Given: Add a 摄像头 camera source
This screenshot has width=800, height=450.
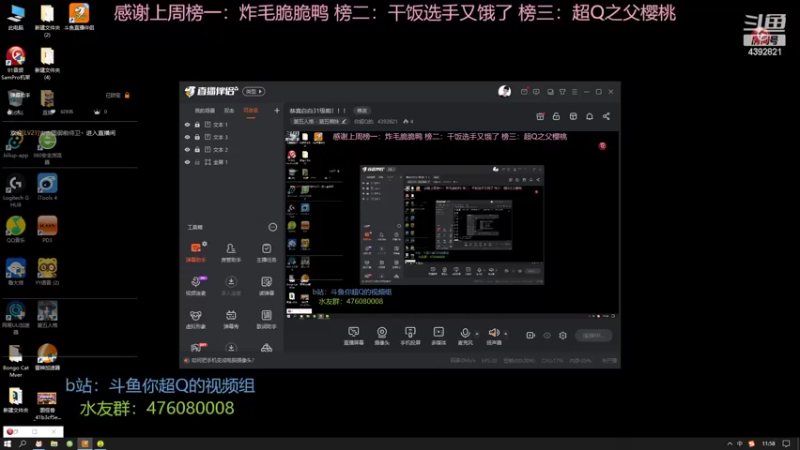Looking at the screenshot, I should click(x=382, y=336).
